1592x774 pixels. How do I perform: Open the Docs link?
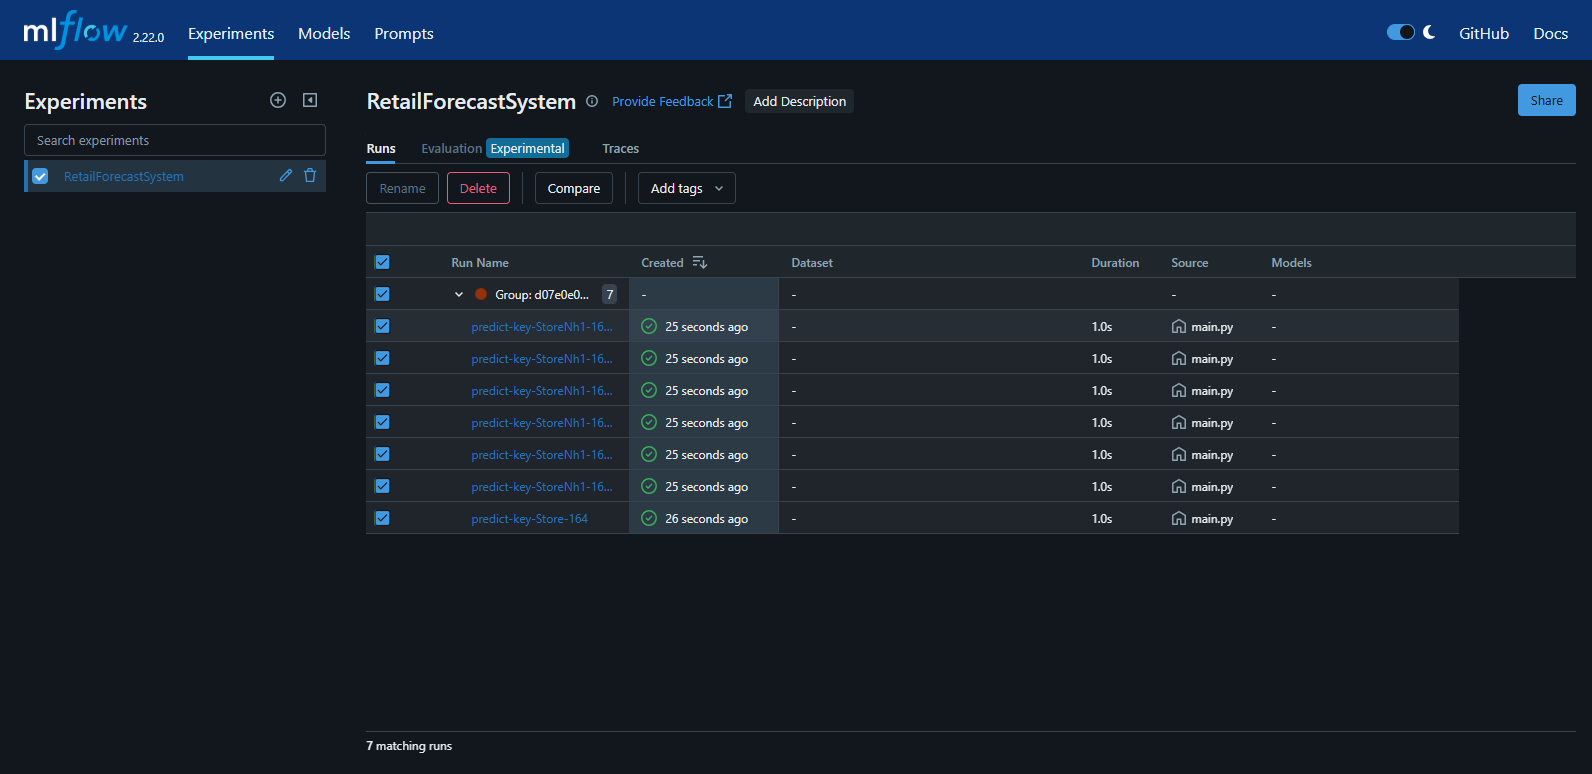coord(1551,33)
